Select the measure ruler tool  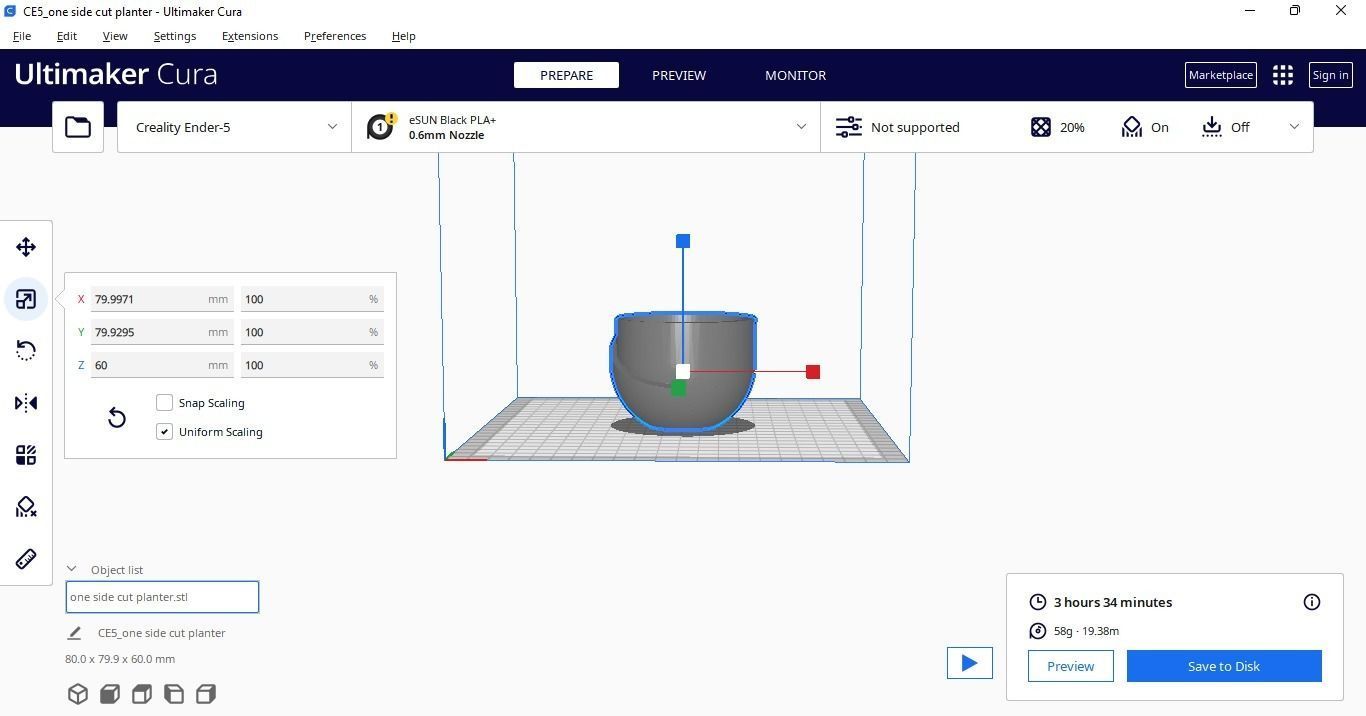[x=26, y=559]
